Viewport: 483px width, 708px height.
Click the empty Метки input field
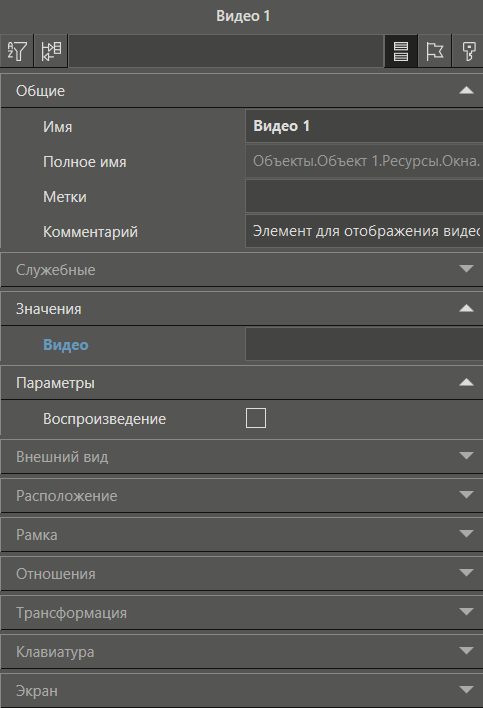click(x=364, y=196)
